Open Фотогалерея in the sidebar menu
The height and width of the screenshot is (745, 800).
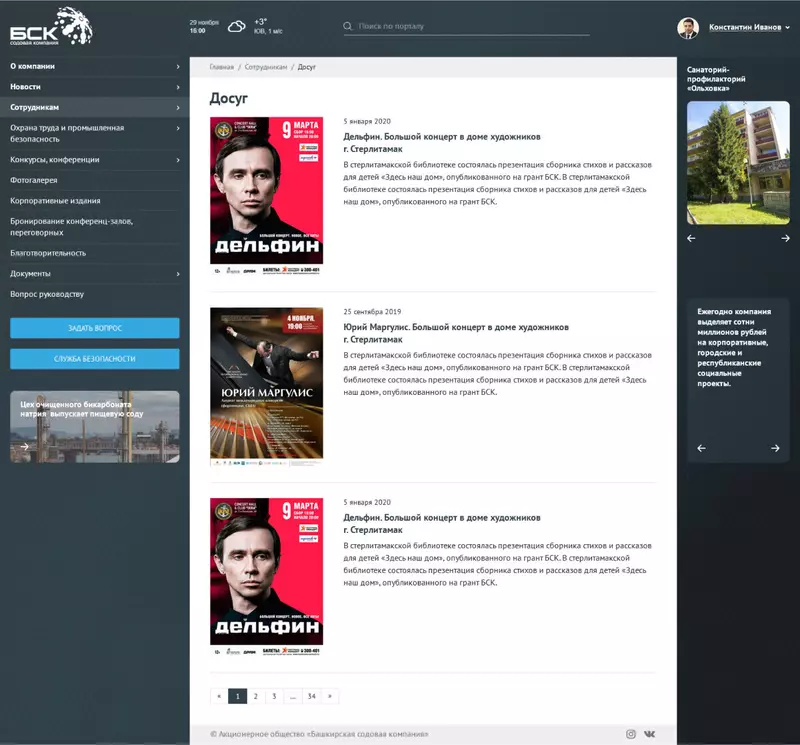pos(34,180)
